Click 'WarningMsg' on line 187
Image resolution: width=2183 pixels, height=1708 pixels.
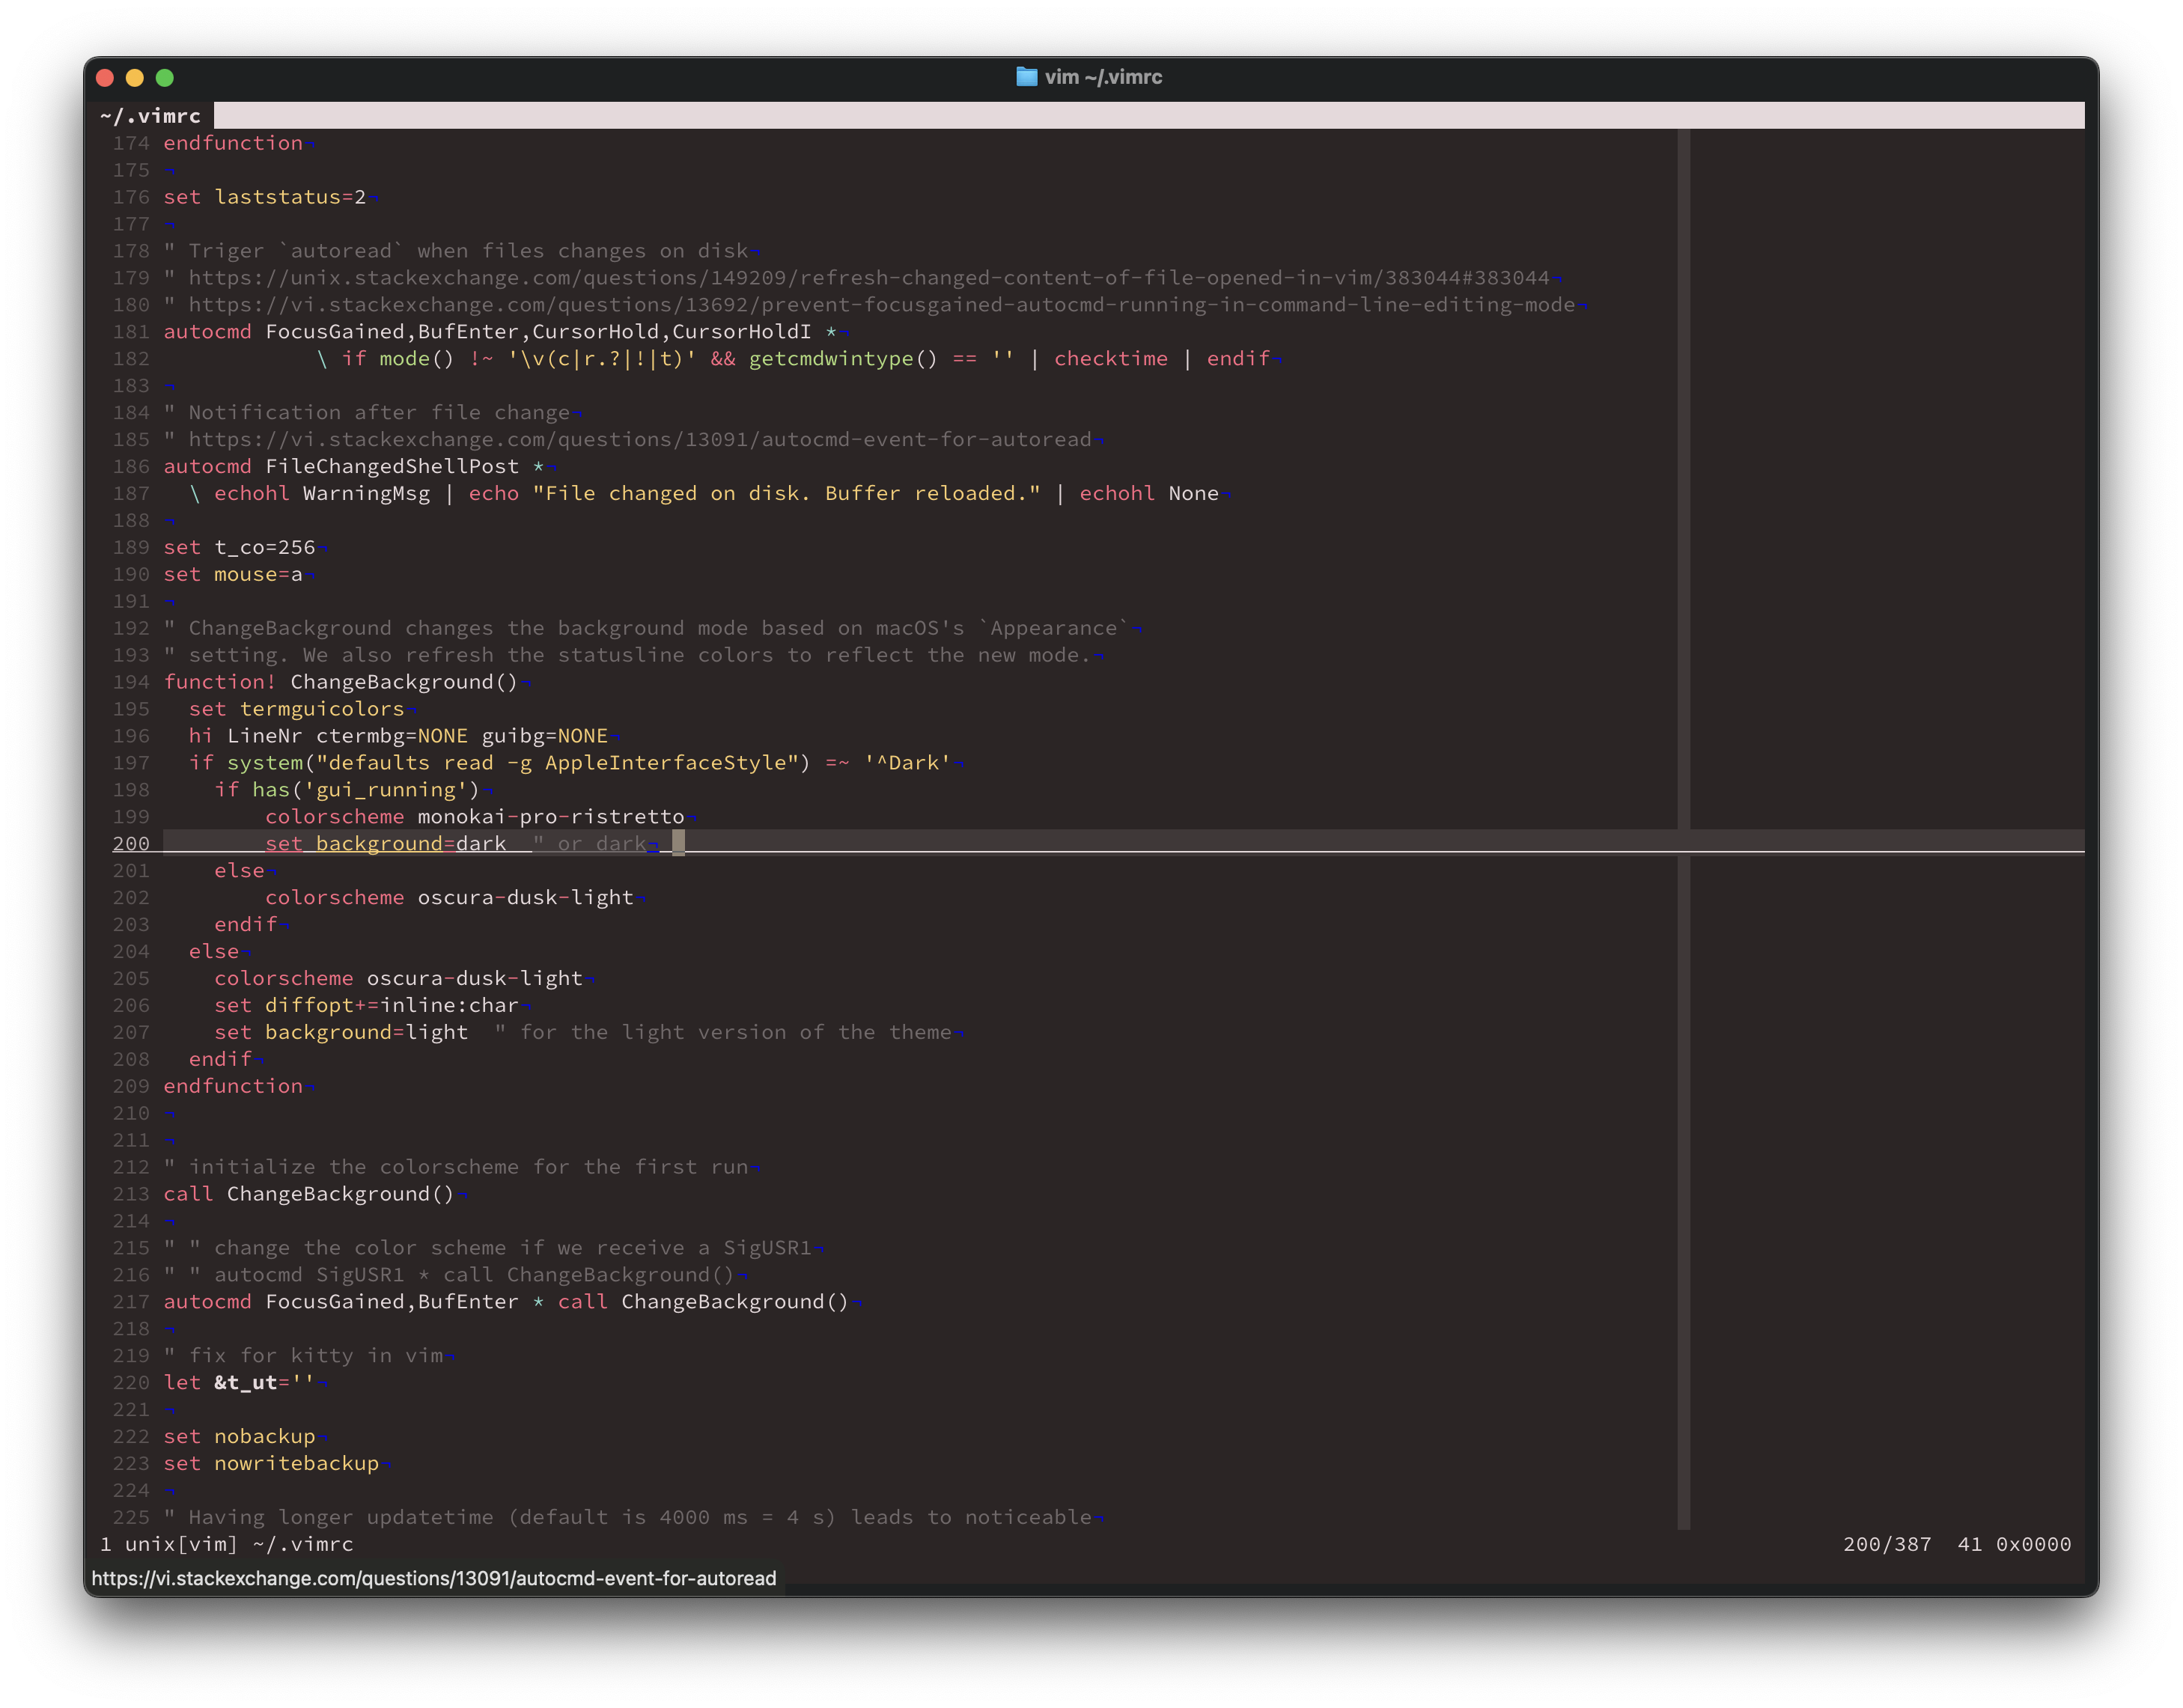pyautogui.click(x=366, y=494)
